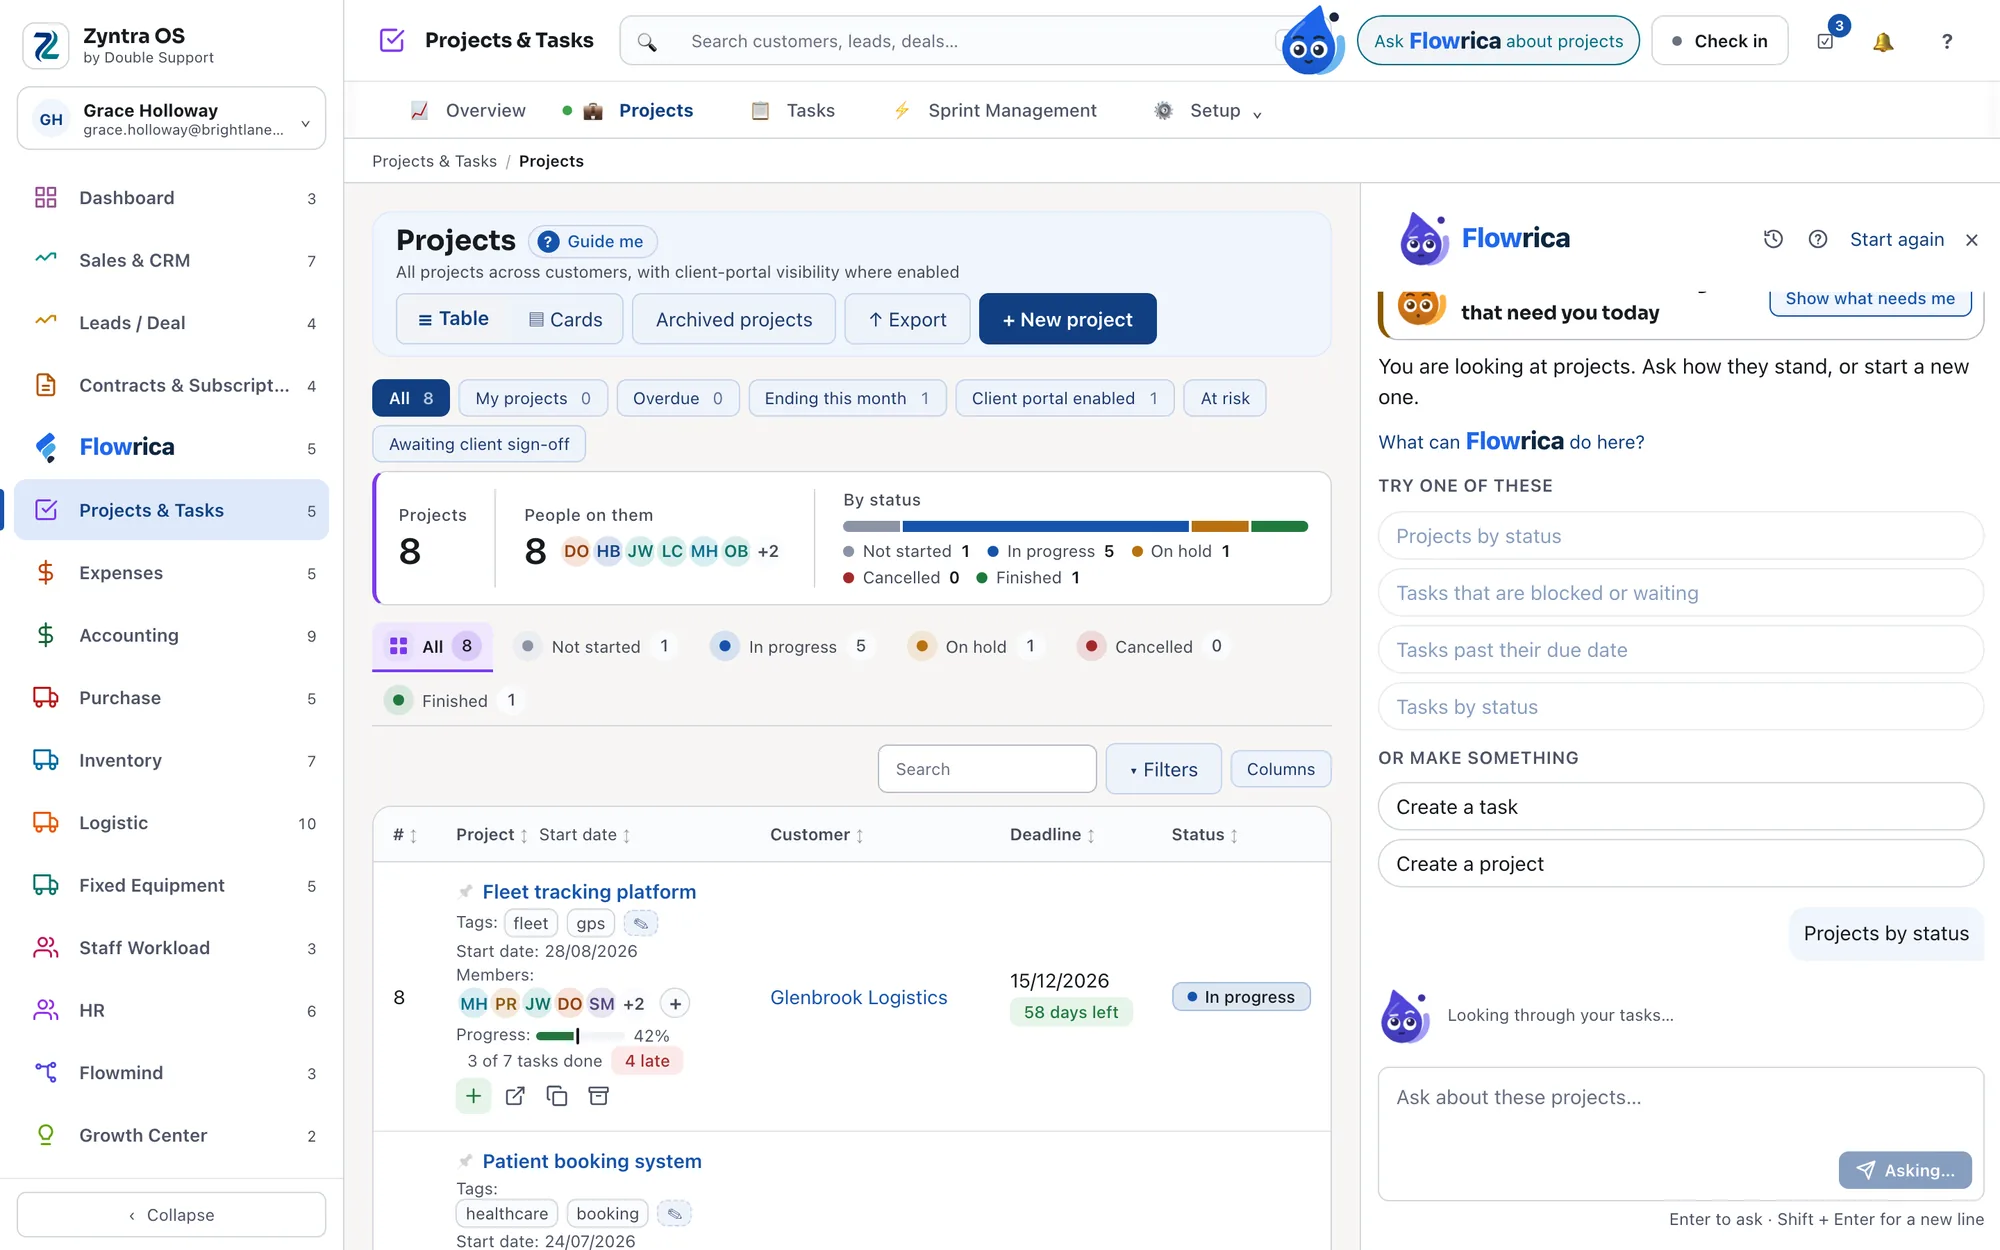Screen dimensions: 2000x1250
Task: Select the In progress status tab
Action: 790,647
